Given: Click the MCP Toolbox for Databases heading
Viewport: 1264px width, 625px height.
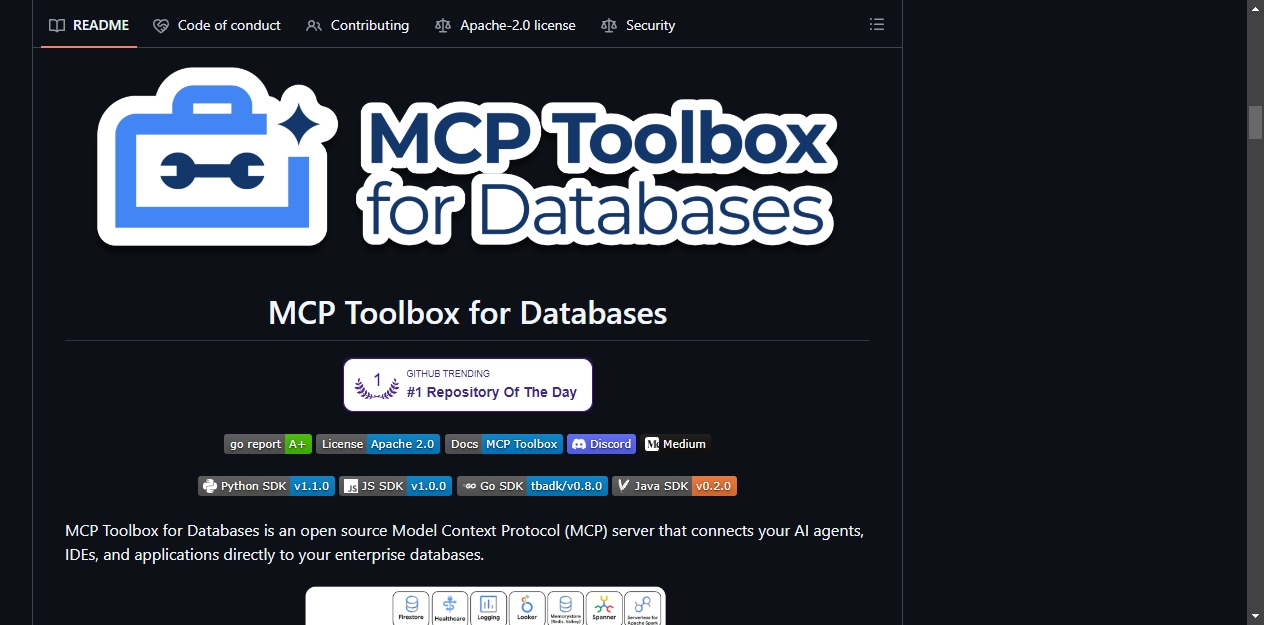Looking at the screenshot, I should tap(467, 313).
